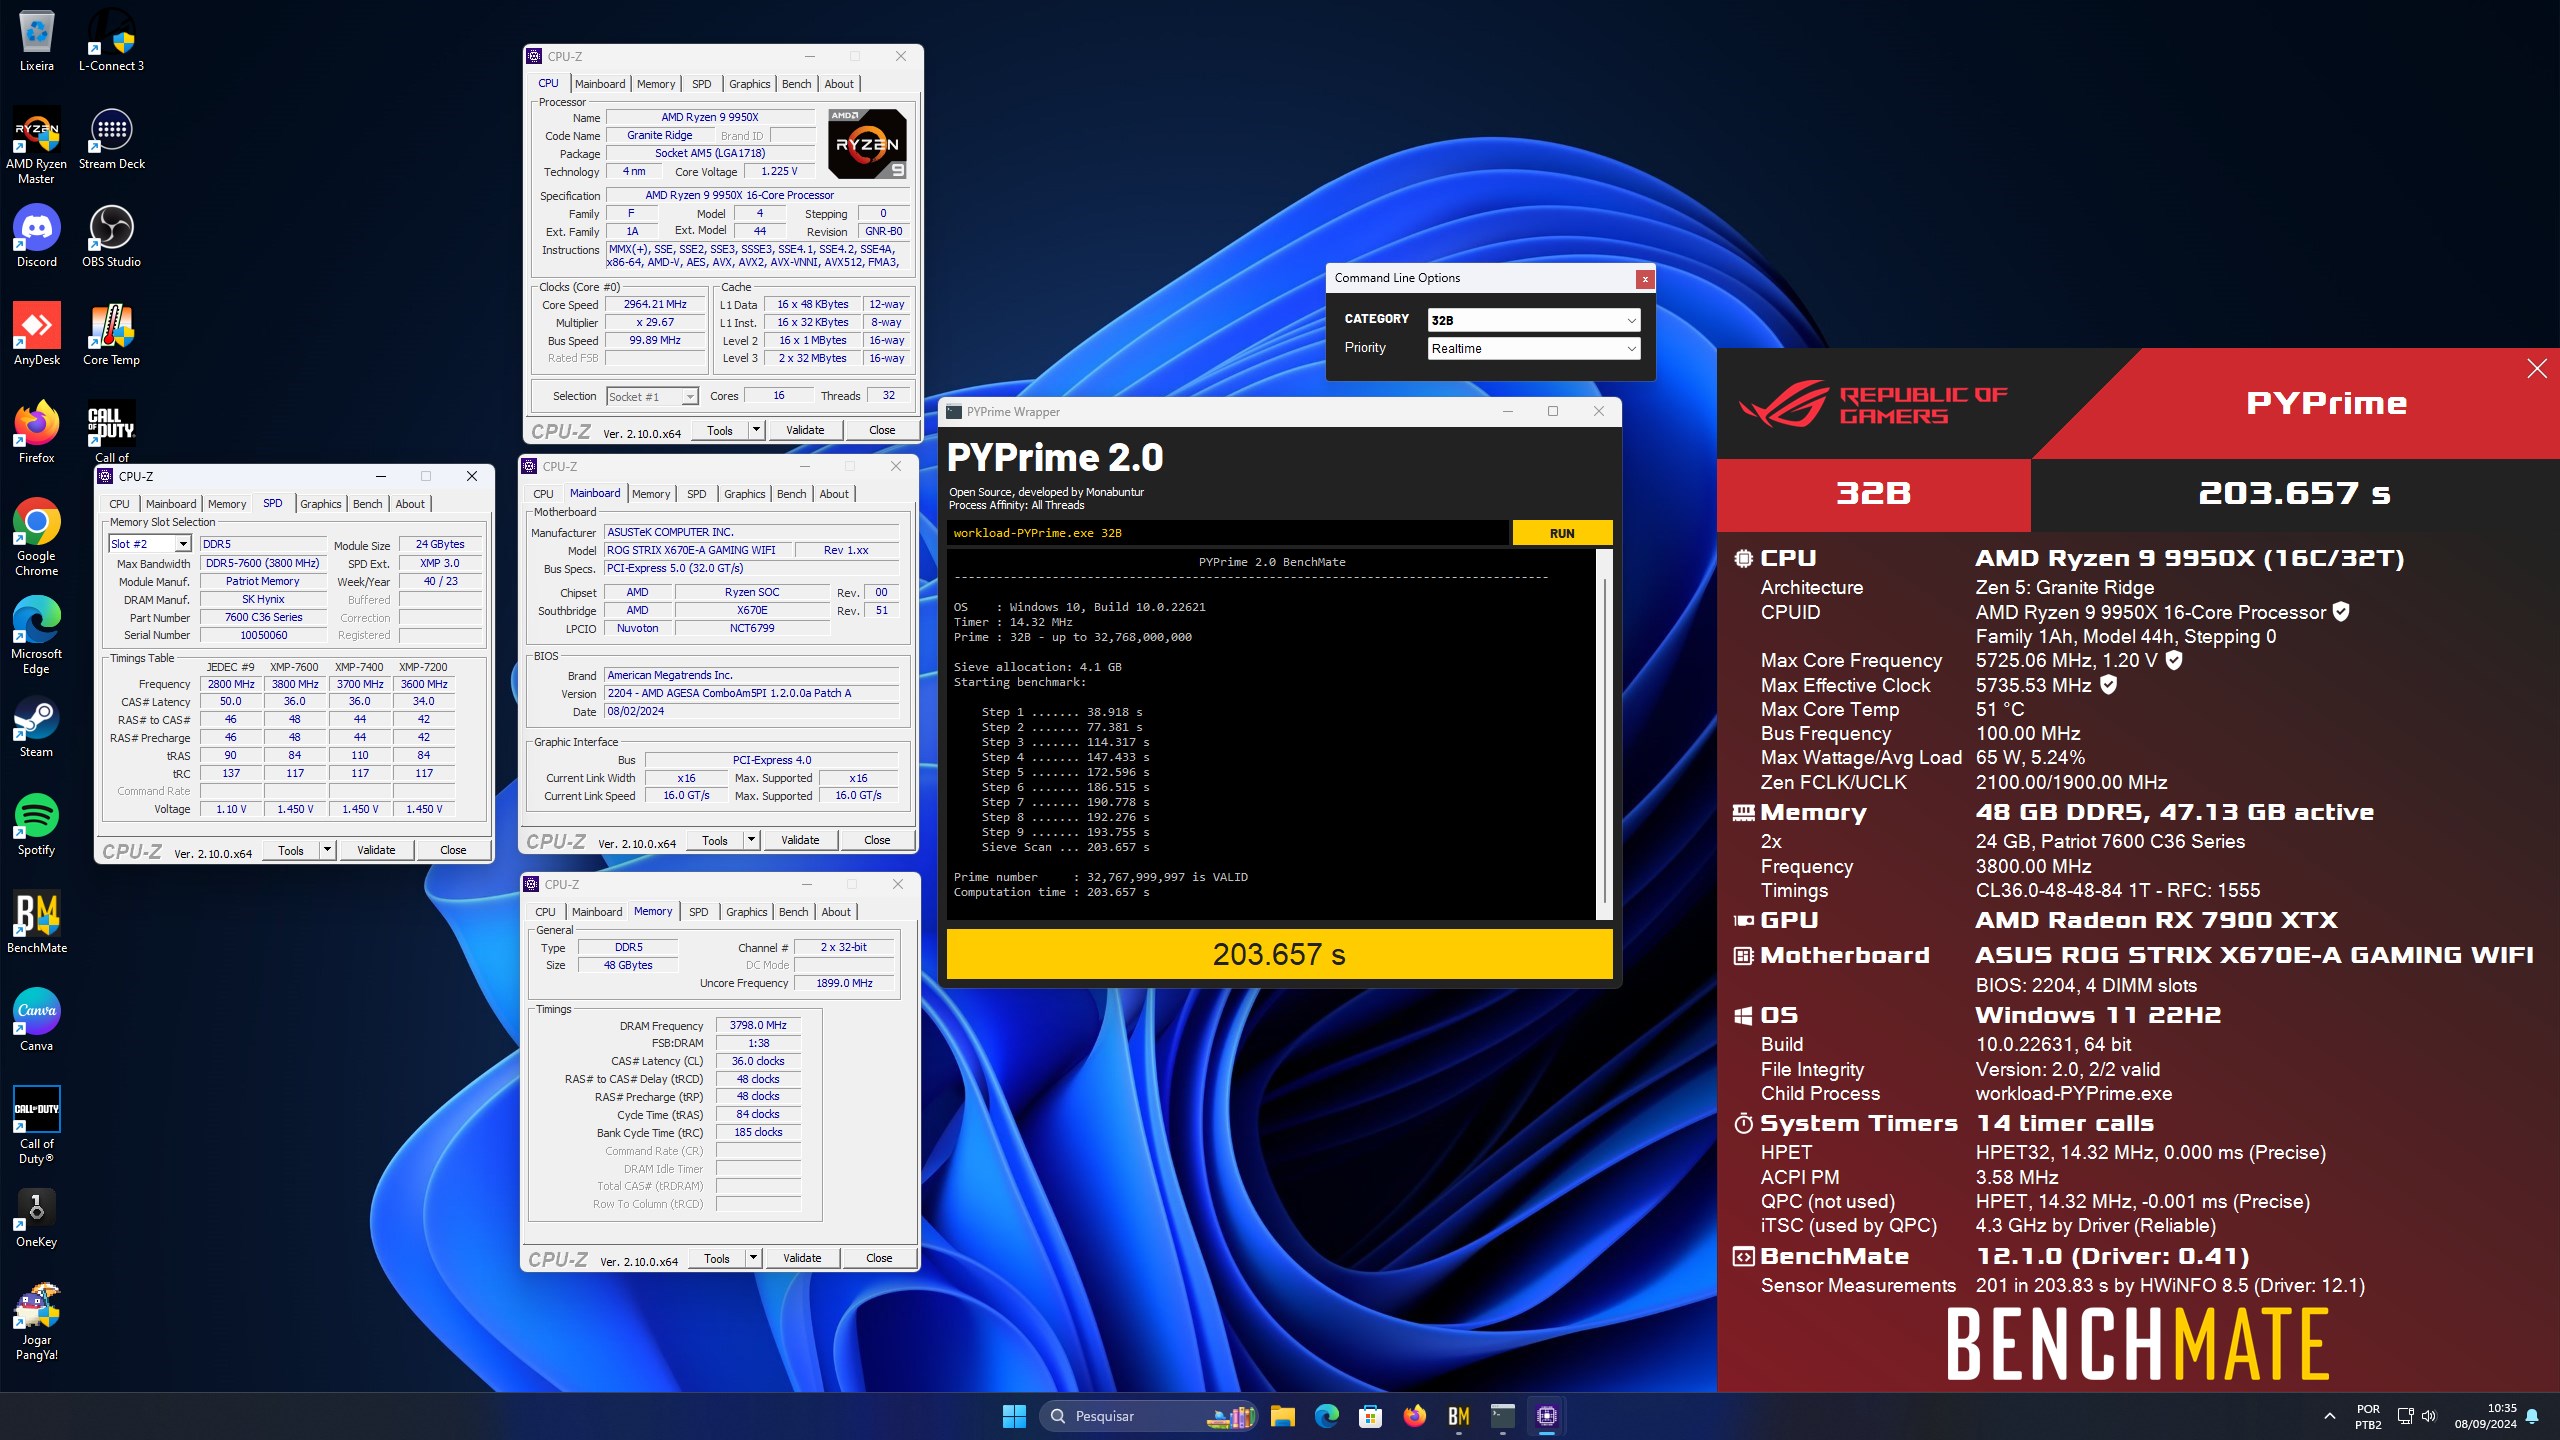Open Graphics tab in SPD CPU-Z window
Screen dimensions: 2560x1440
tap(321, 504)
